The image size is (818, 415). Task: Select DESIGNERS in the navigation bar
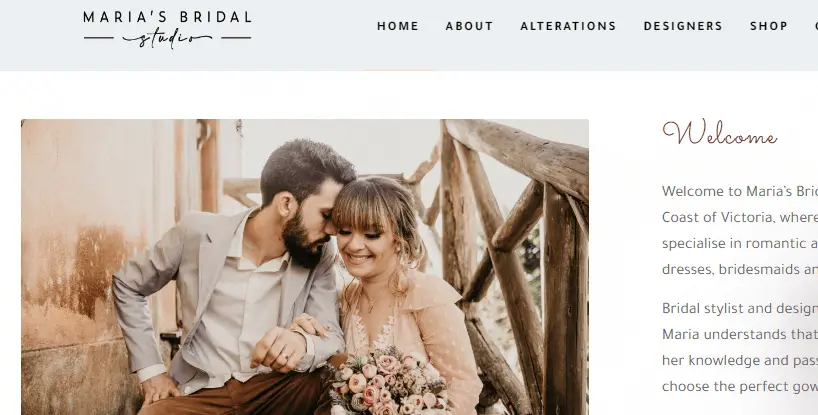(683, 26)
